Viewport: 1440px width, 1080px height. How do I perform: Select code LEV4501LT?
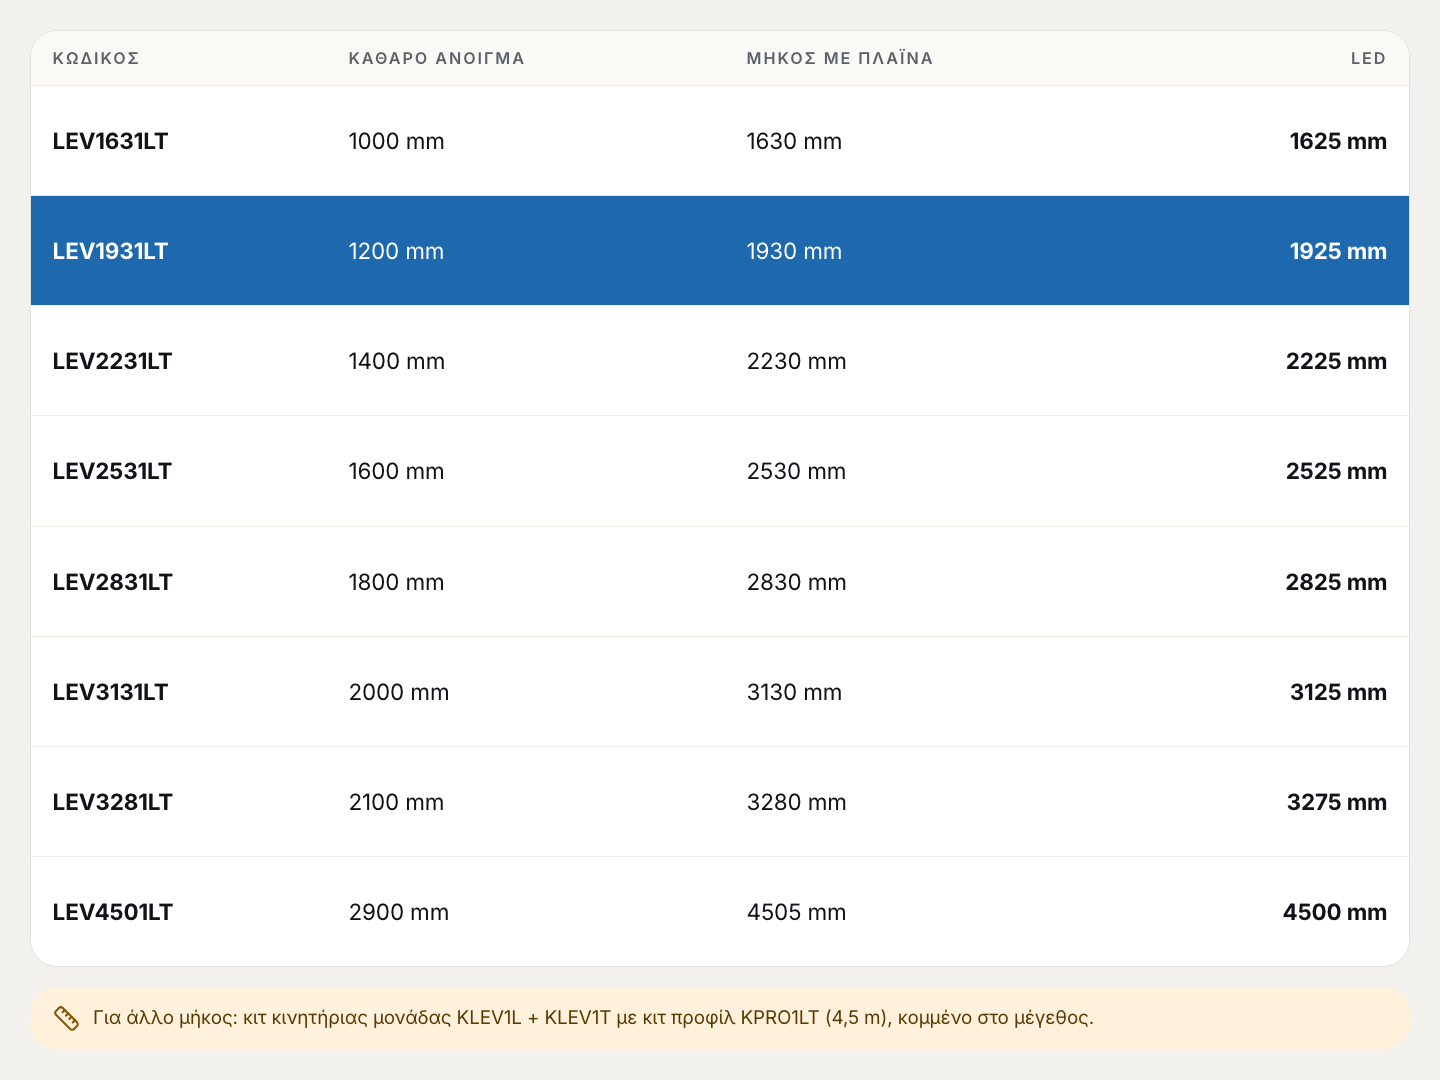click(x=113, y=912)
